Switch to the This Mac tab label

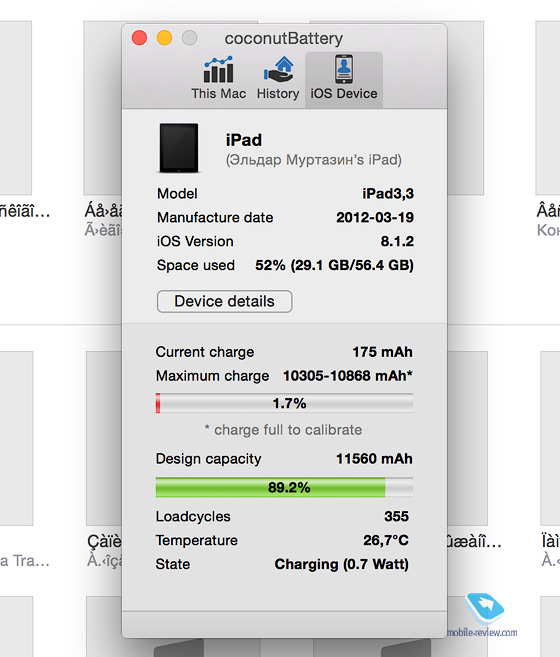point(218,93)
